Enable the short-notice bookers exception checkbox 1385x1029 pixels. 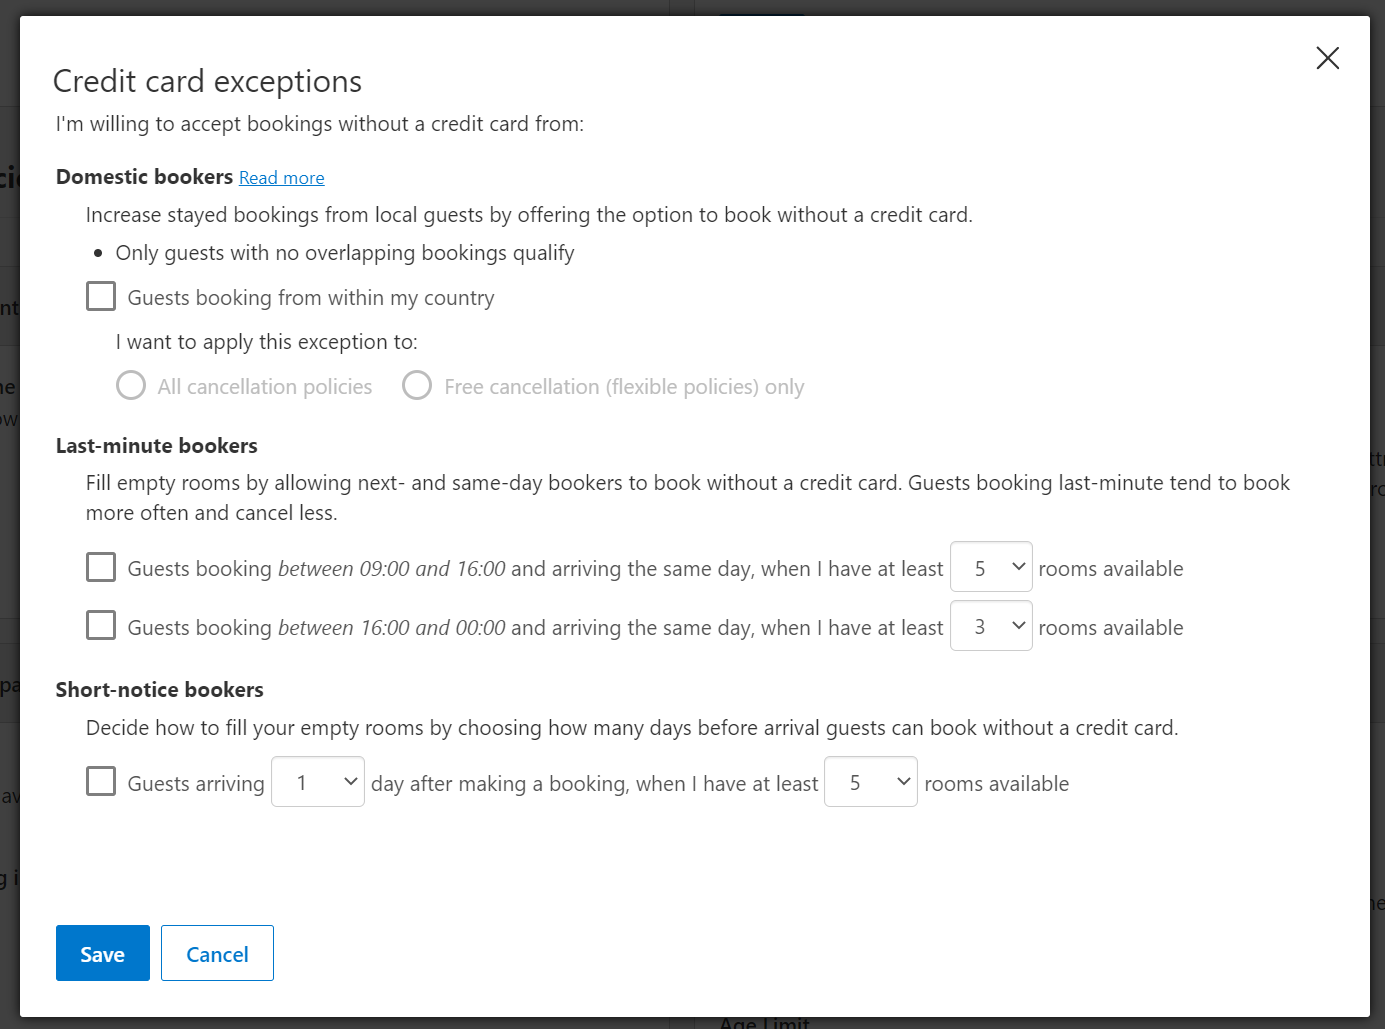101,781
